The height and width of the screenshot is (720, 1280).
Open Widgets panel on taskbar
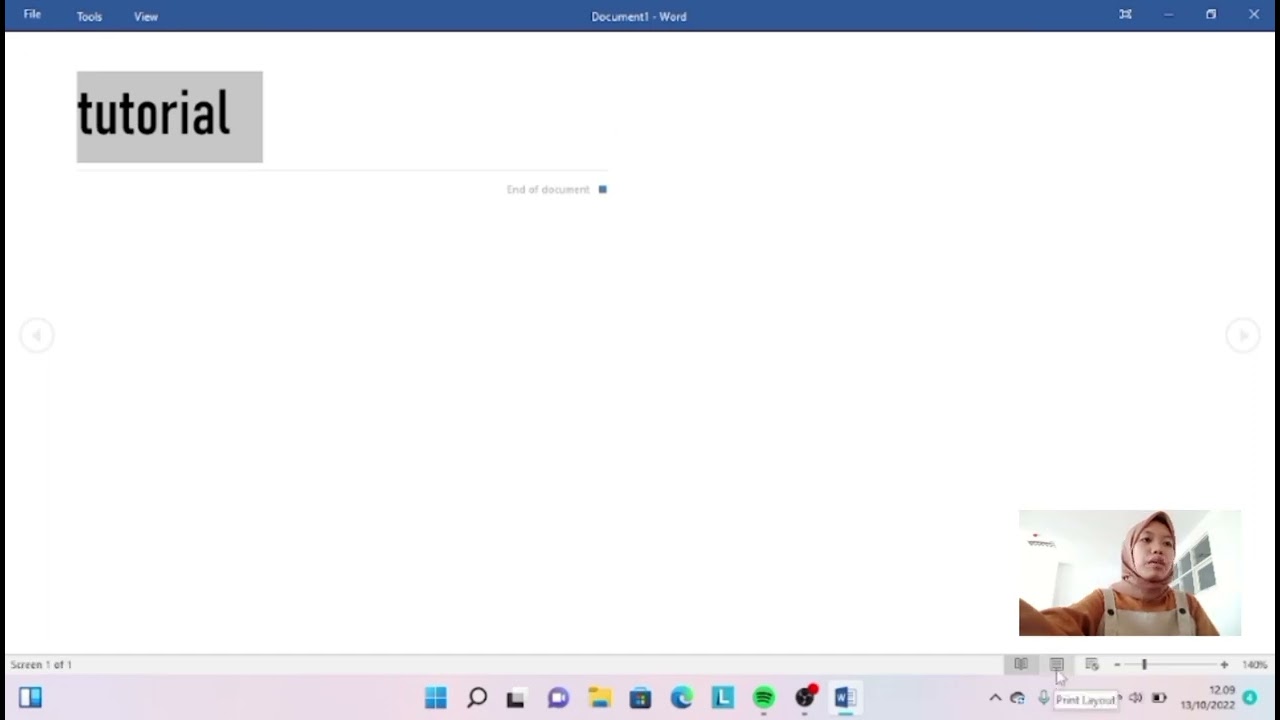(x=30, y=698)
